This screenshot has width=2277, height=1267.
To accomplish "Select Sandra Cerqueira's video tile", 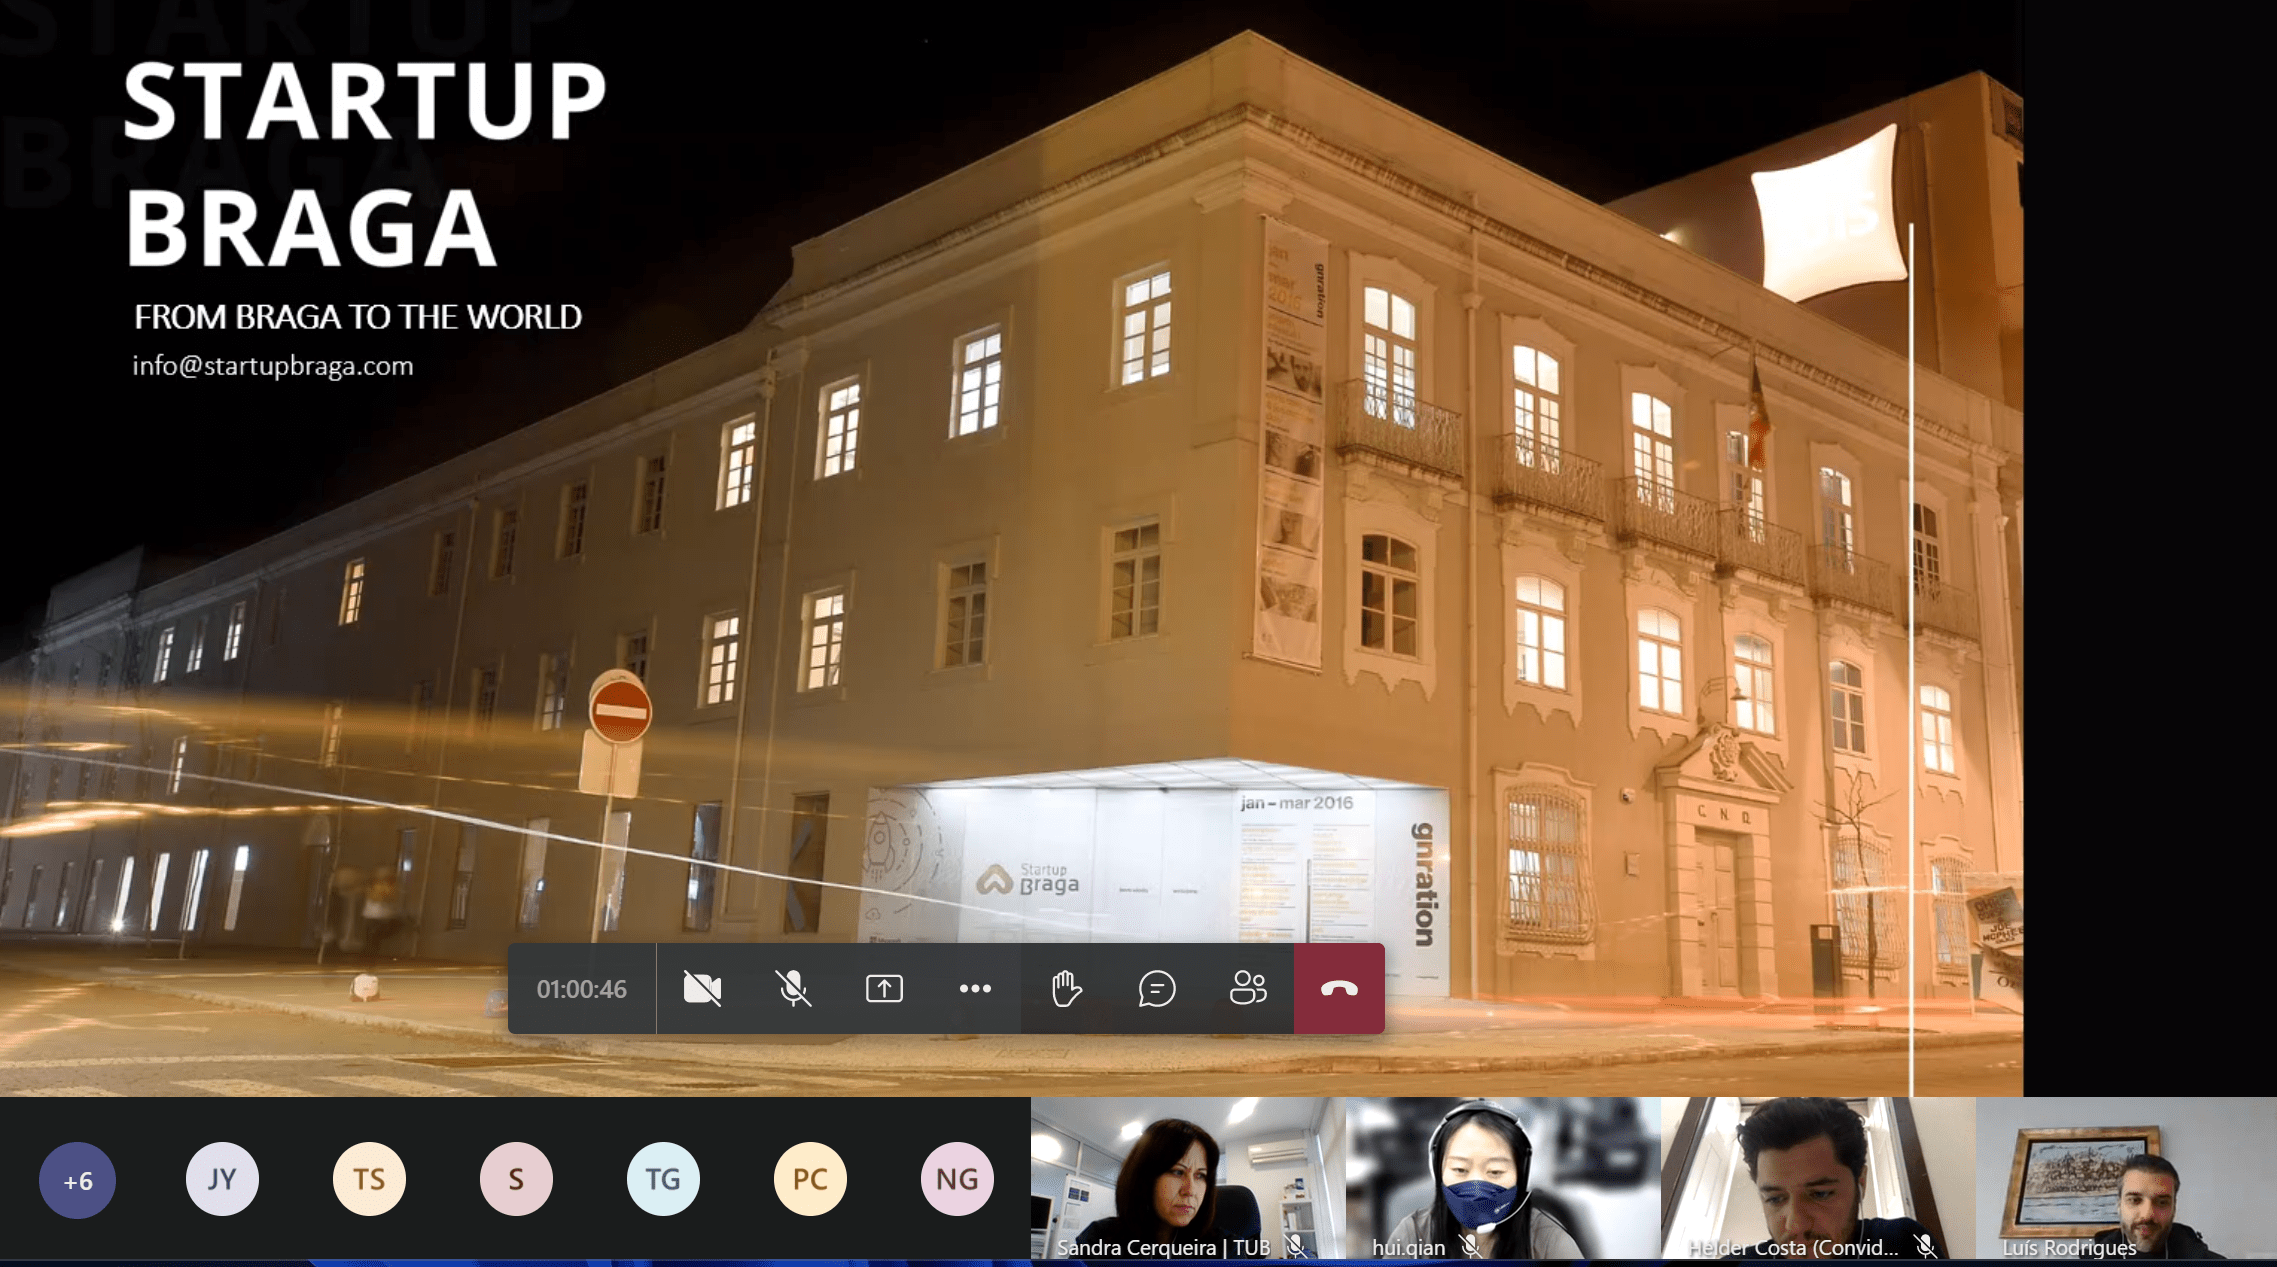I will coord(1188,1178).
